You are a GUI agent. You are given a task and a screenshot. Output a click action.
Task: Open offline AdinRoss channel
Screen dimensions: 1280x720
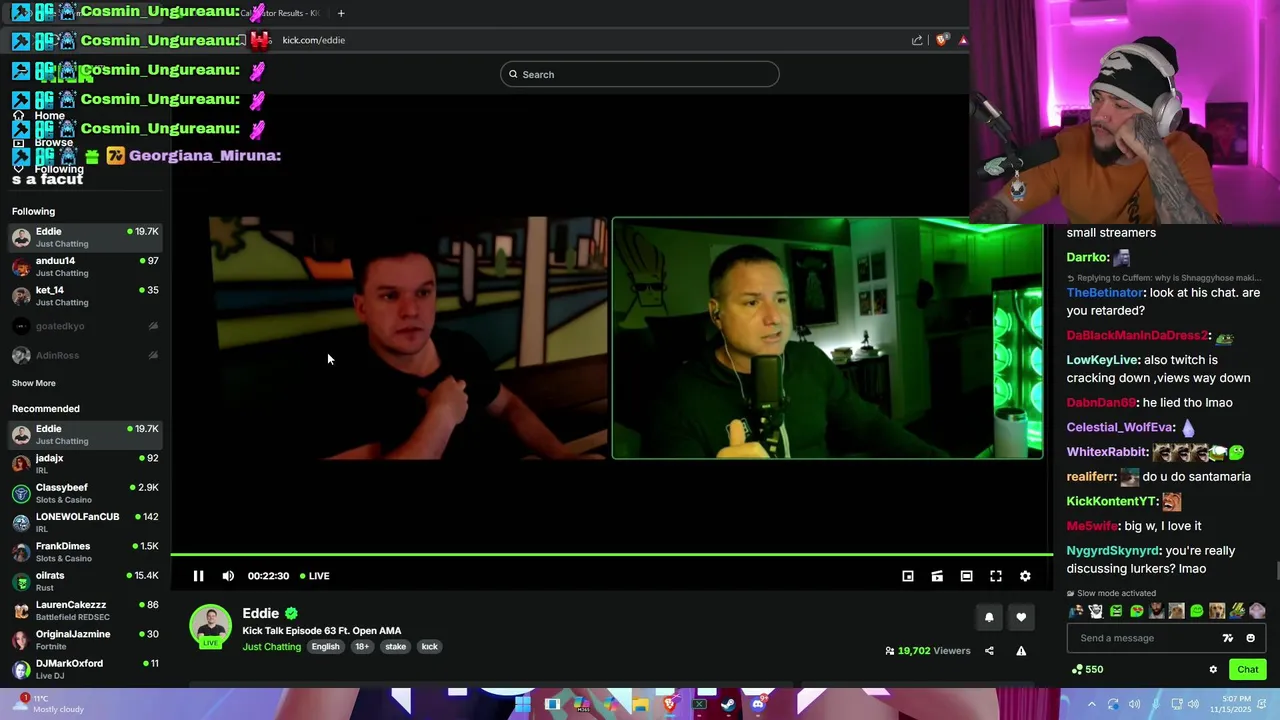[85, 355]
